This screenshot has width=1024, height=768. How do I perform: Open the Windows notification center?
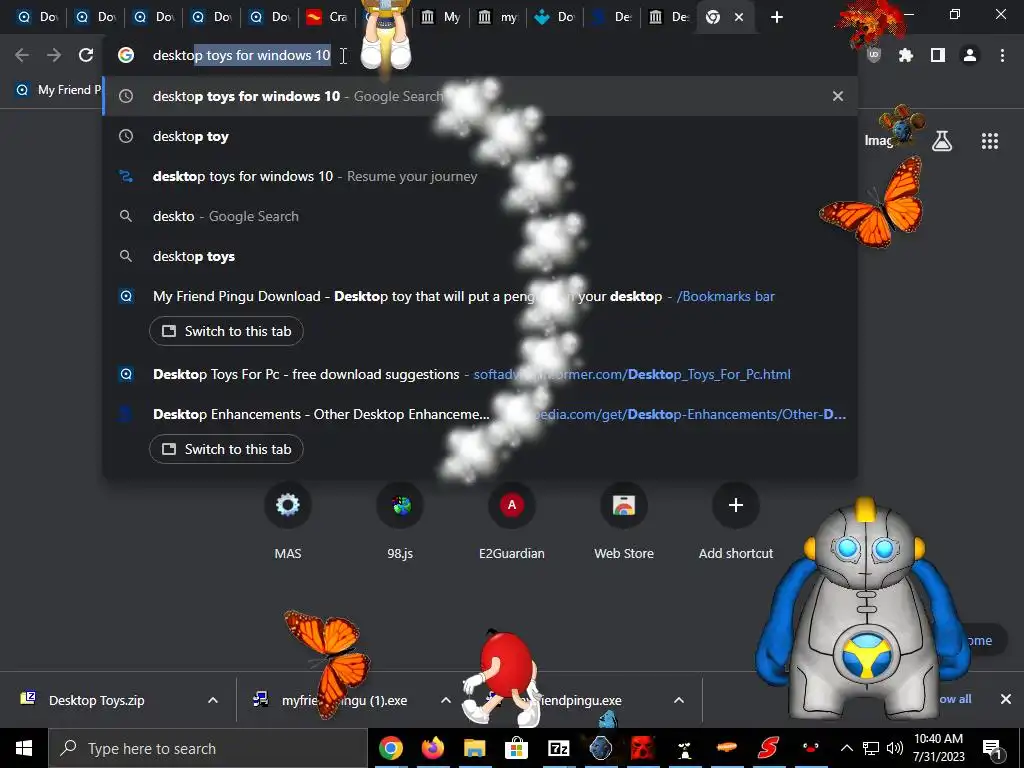coord(991,748)
